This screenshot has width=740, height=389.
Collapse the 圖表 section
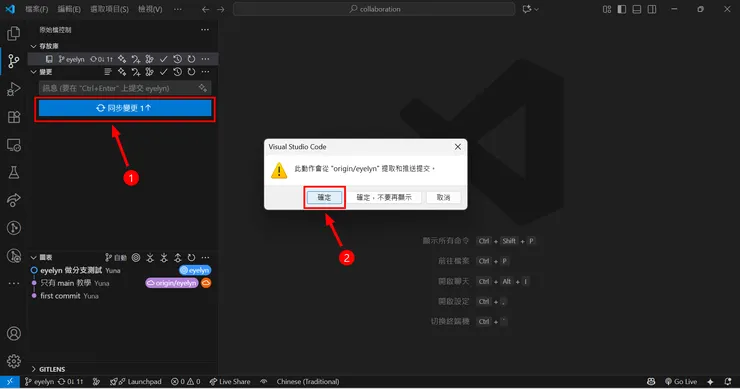[34, 257]
